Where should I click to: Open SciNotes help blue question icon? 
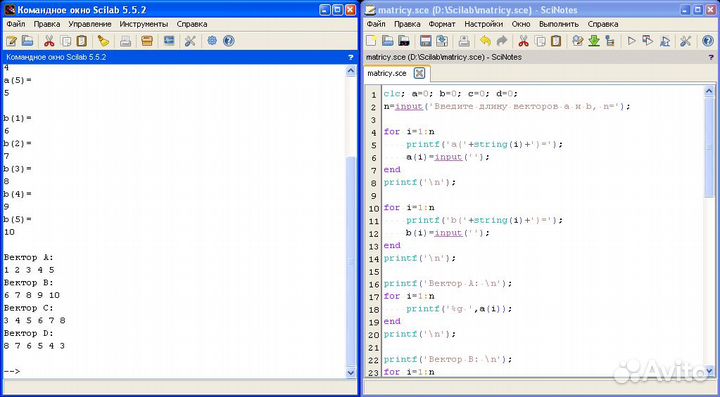[x=708, y=41]
